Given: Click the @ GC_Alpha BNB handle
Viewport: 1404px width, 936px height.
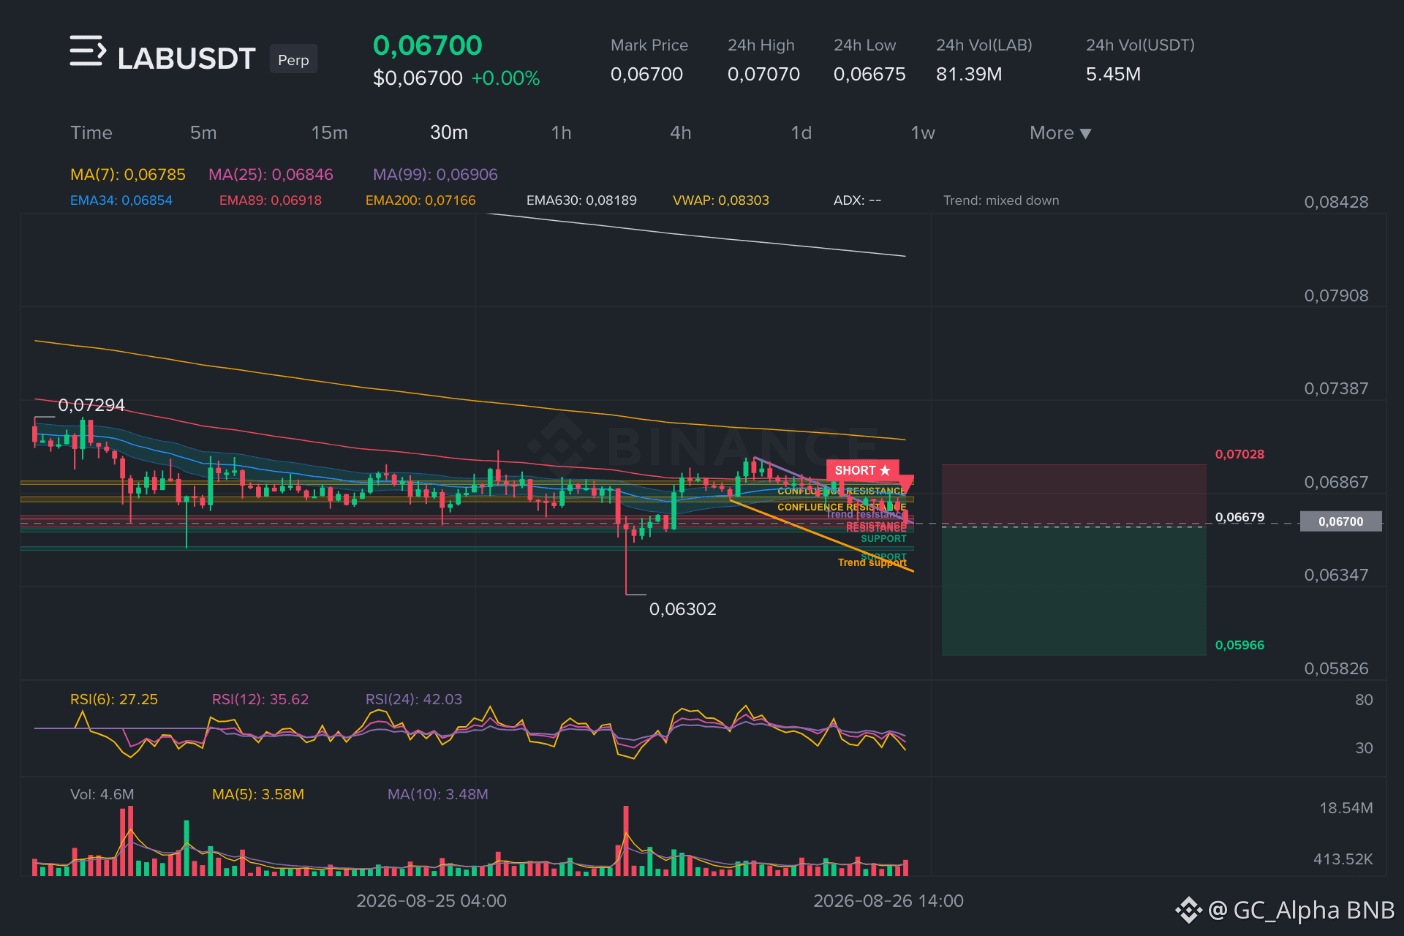Looking at the screenshot, I should 1301,910.
